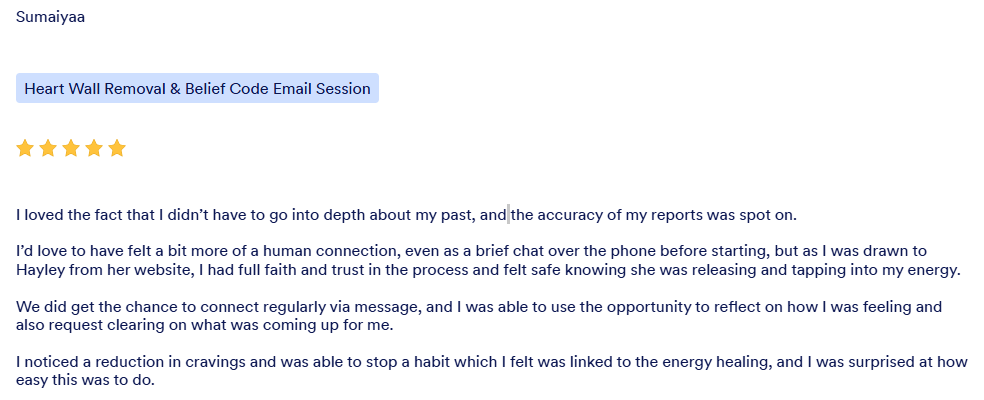Click the fourth gold rating star
The width and height of the screenshot is (984, 400).
click(x=94, y=149)
